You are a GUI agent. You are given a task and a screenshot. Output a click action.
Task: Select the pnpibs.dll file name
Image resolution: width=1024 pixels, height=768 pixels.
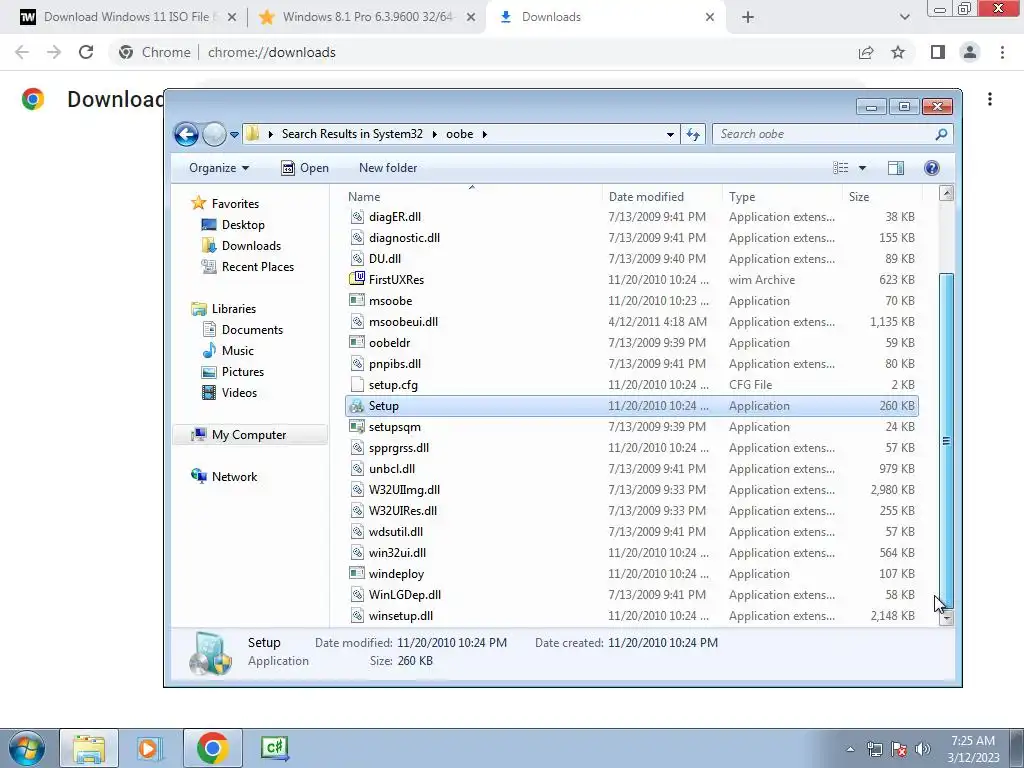point(394,364)
